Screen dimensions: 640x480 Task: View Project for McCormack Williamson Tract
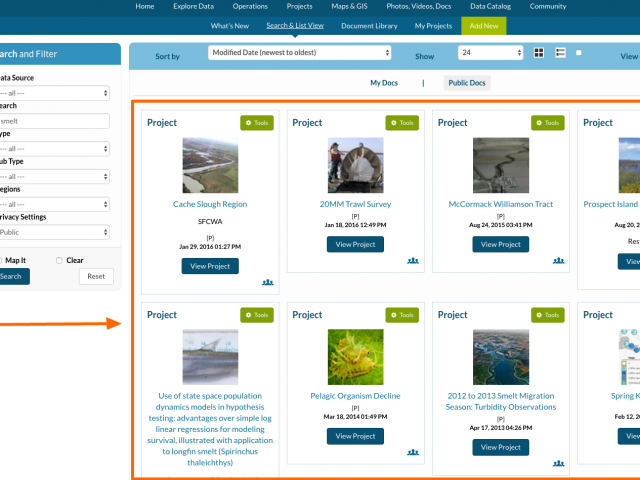tap(501, 244)
